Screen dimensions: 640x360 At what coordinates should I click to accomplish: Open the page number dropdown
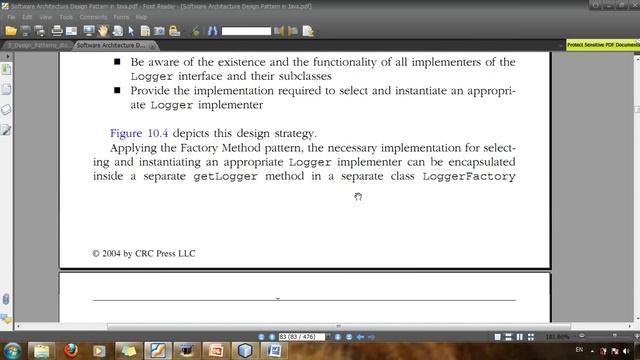pos(328,337)
